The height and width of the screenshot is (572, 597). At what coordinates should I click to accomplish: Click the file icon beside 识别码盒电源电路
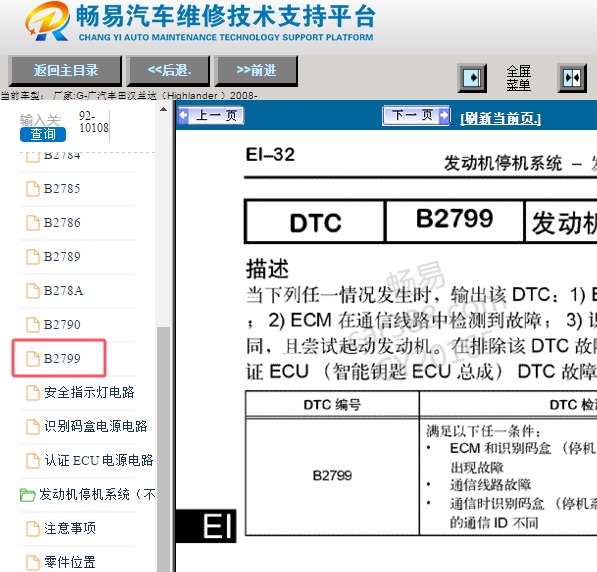click(x=33, y=427)
